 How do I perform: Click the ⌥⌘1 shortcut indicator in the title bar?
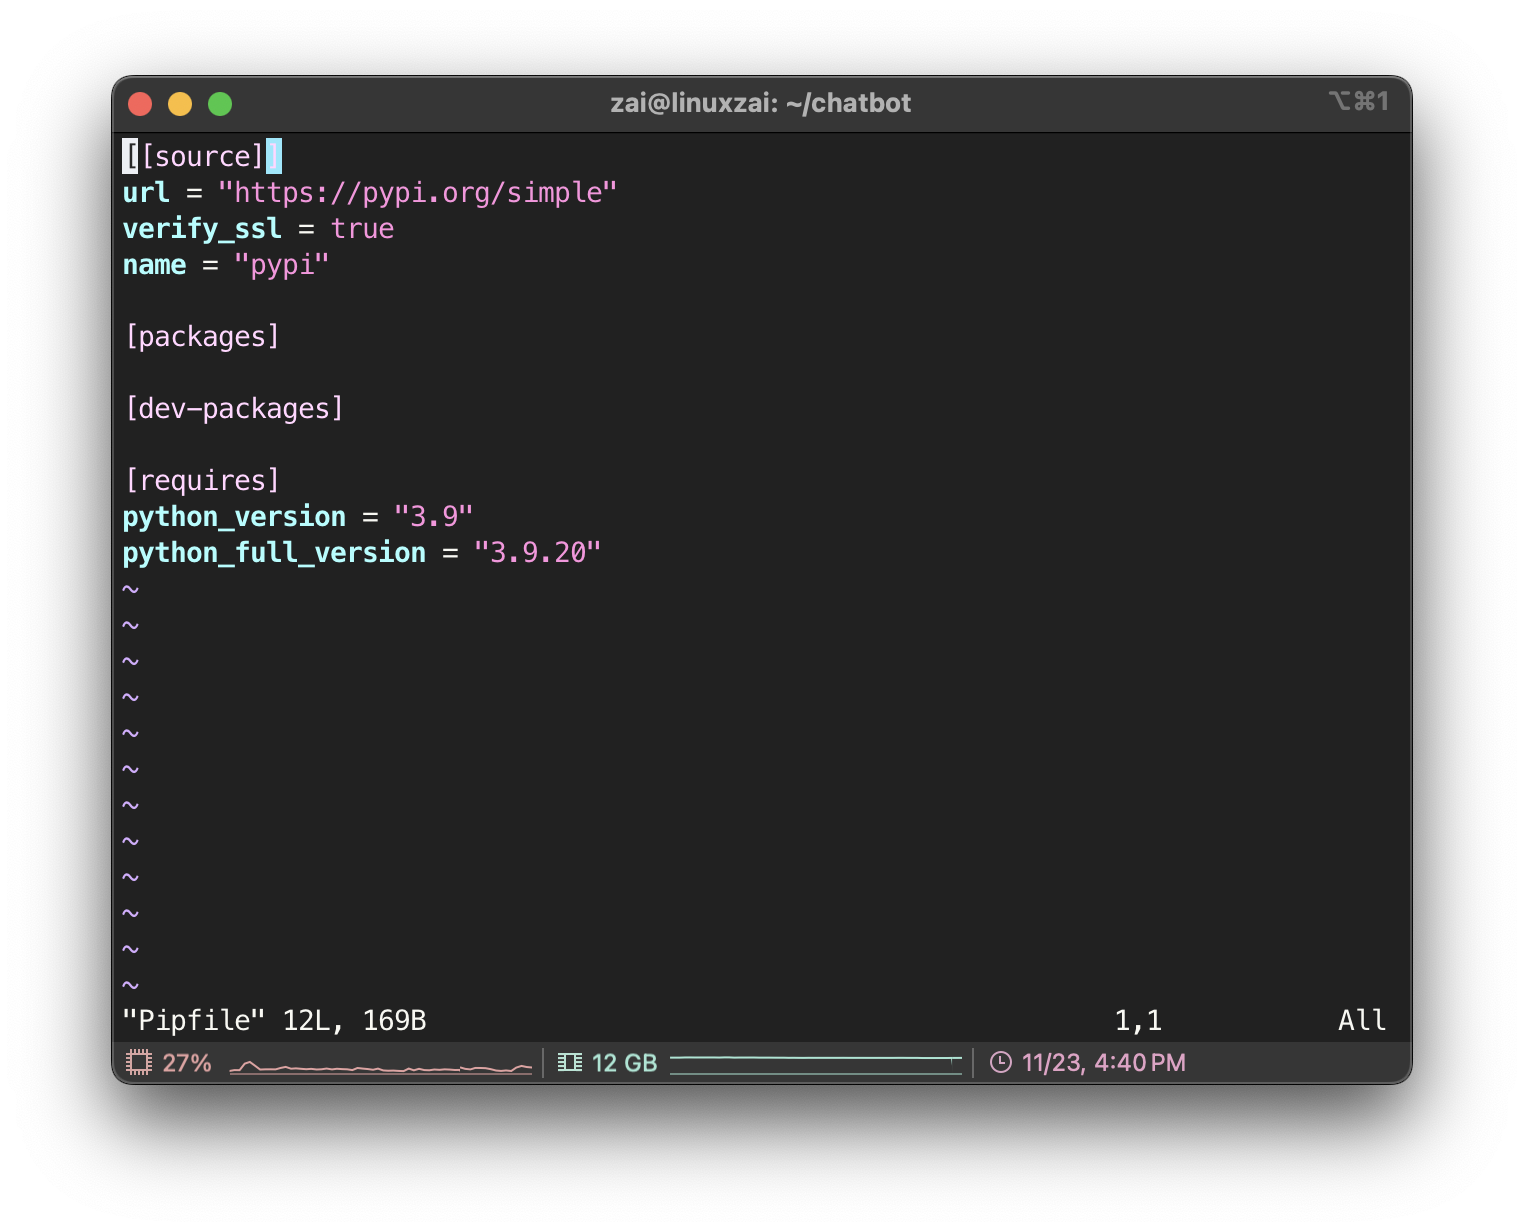[x=1358, y=101]
